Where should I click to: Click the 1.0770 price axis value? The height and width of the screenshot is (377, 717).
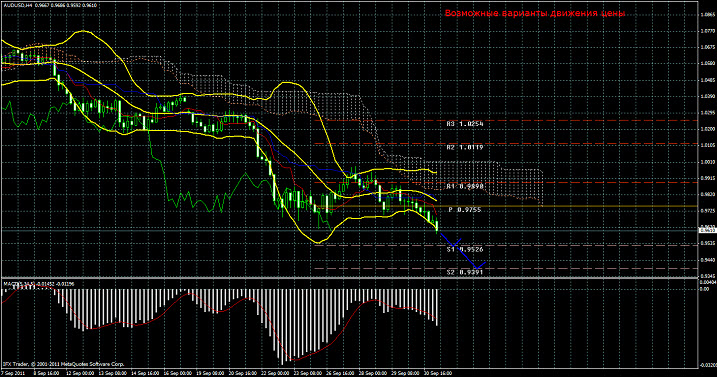coord(708,31)
